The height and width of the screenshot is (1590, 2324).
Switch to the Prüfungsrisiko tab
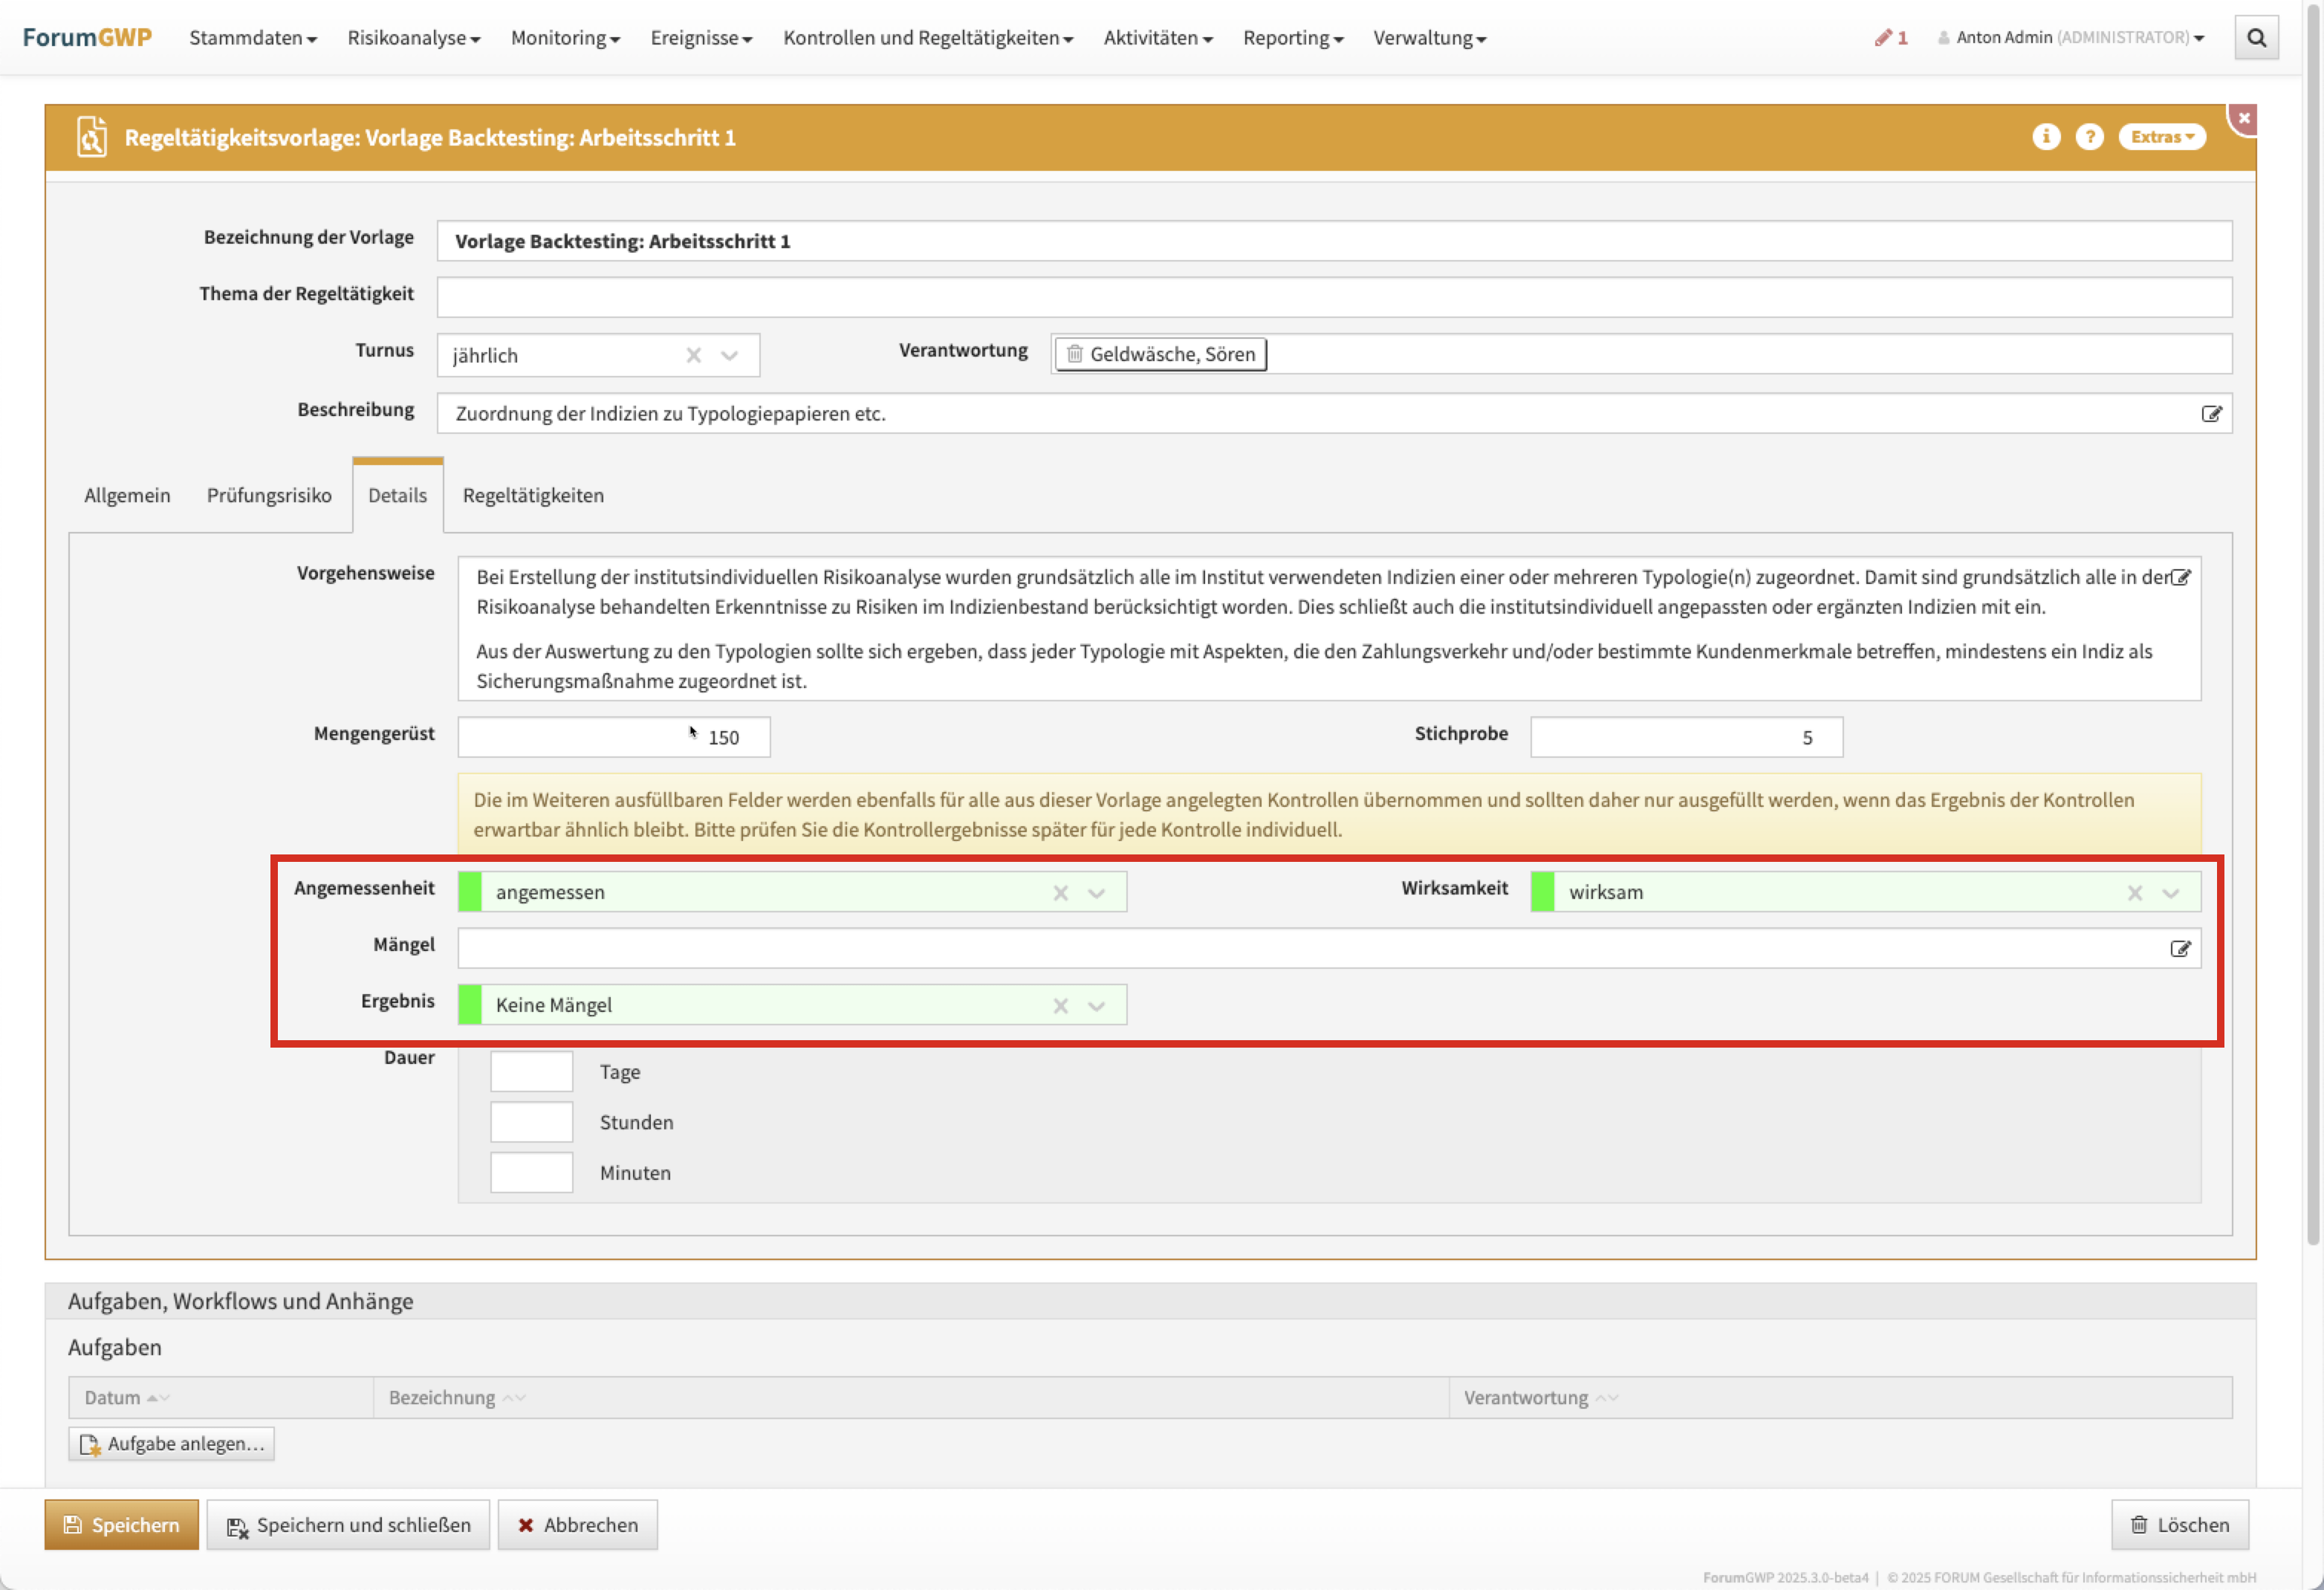(269, 495)
